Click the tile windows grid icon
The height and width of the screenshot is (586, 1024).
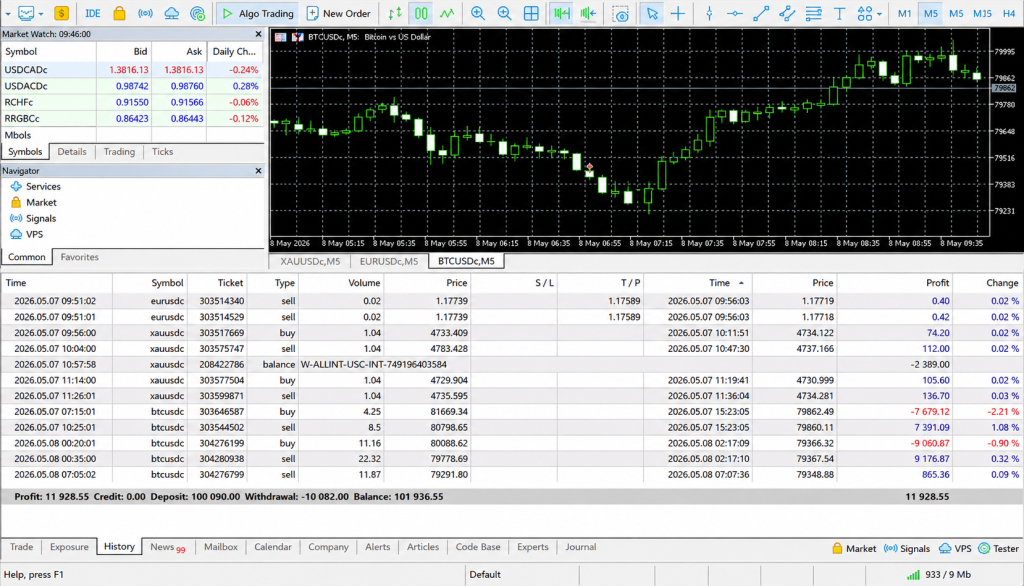click(x=531, y=13)
